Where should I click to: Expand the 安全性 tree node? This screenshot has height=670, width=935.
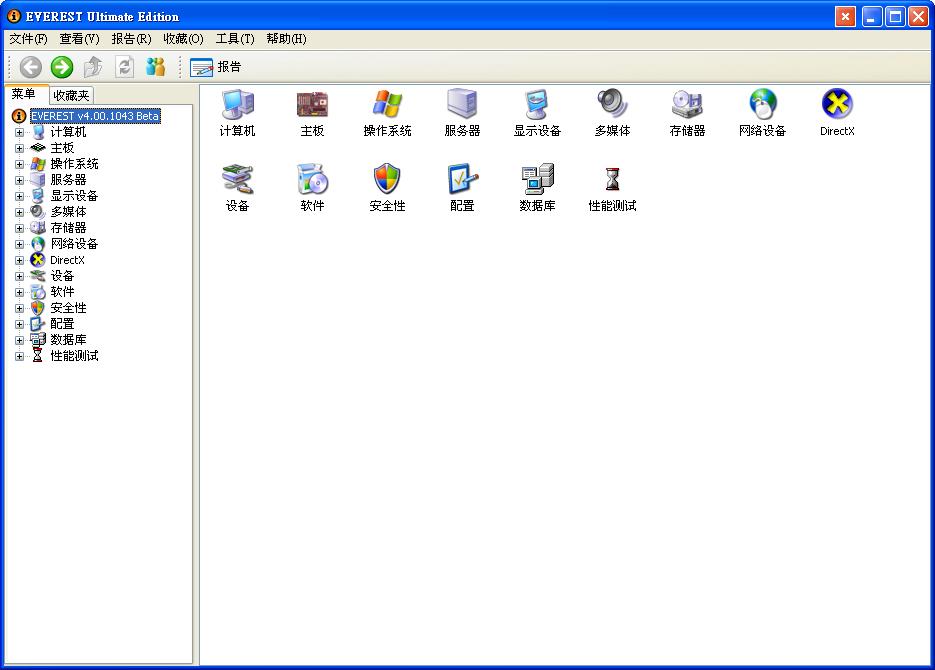19,309
